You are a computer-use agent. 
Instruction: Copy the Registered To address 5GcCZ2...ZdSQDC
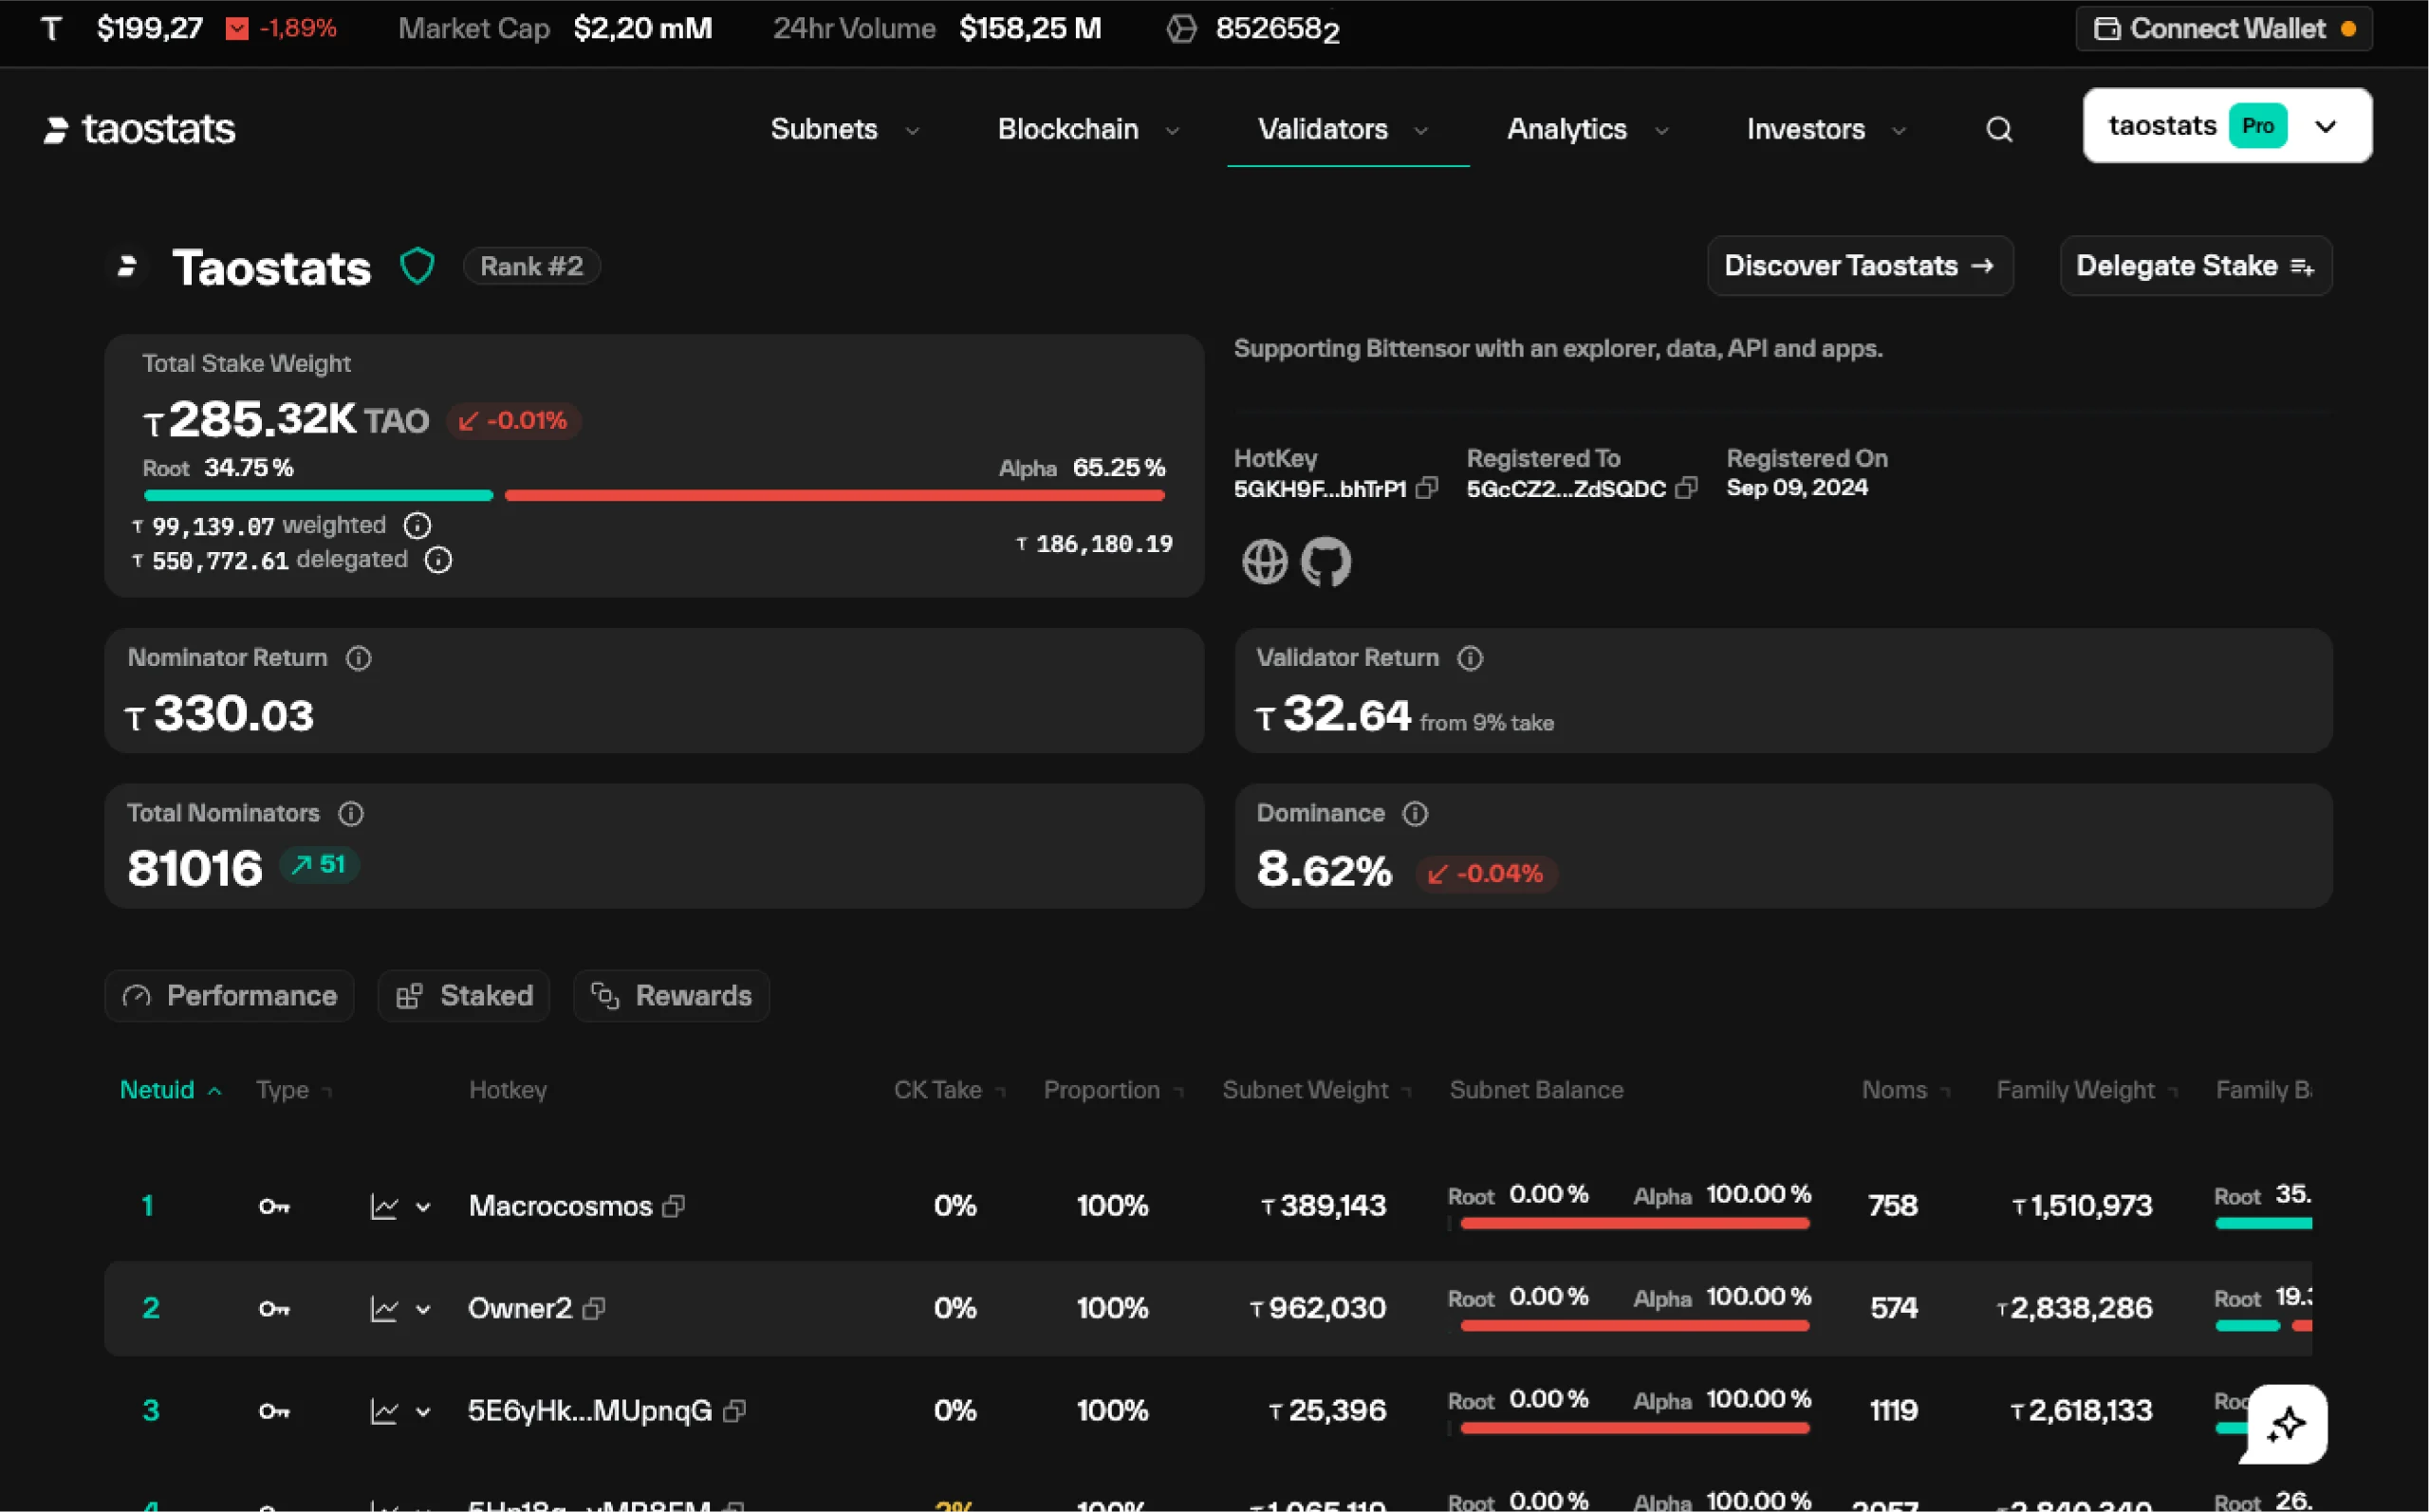[x=1686, y=488]
